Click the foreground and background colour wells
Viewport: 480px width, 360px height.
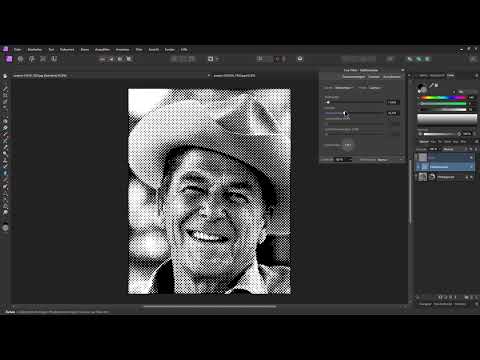[422, 89]
